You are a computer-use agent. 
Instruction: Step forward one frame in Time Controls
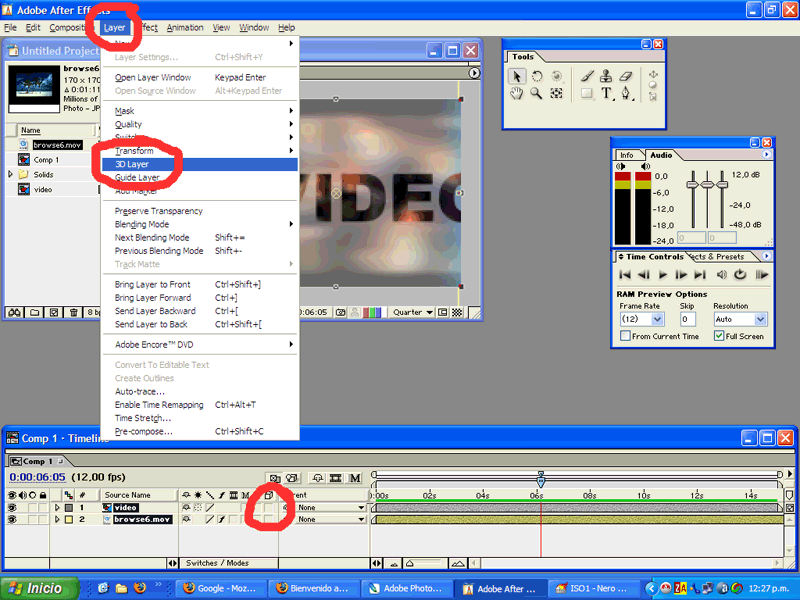coord(681,275)
